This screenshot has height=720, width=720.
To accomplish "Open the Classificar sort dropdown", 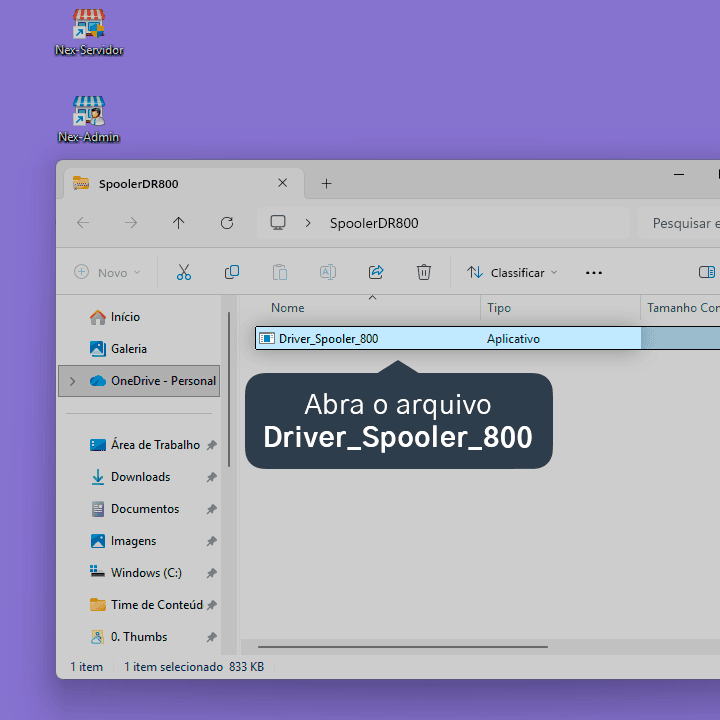I will click(512, 273).
